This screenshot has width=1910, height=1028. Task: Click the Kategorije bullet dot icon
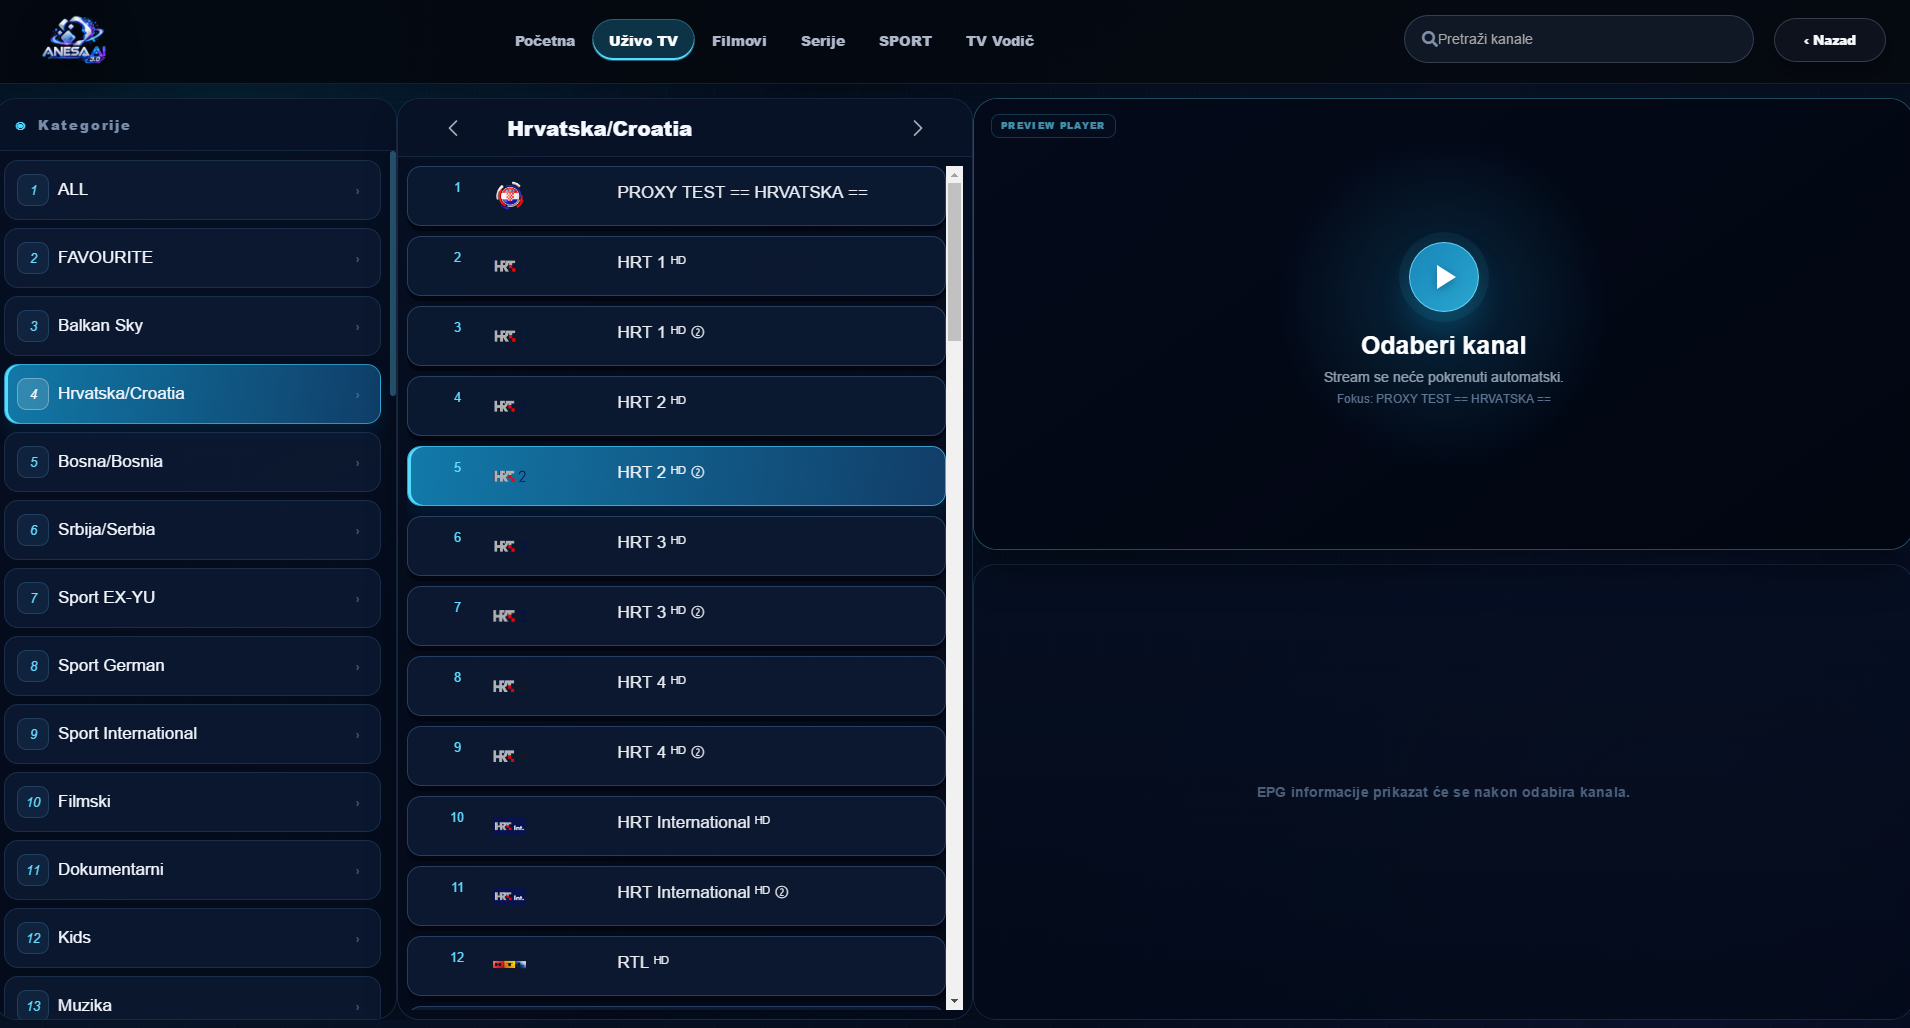[20, 126]
